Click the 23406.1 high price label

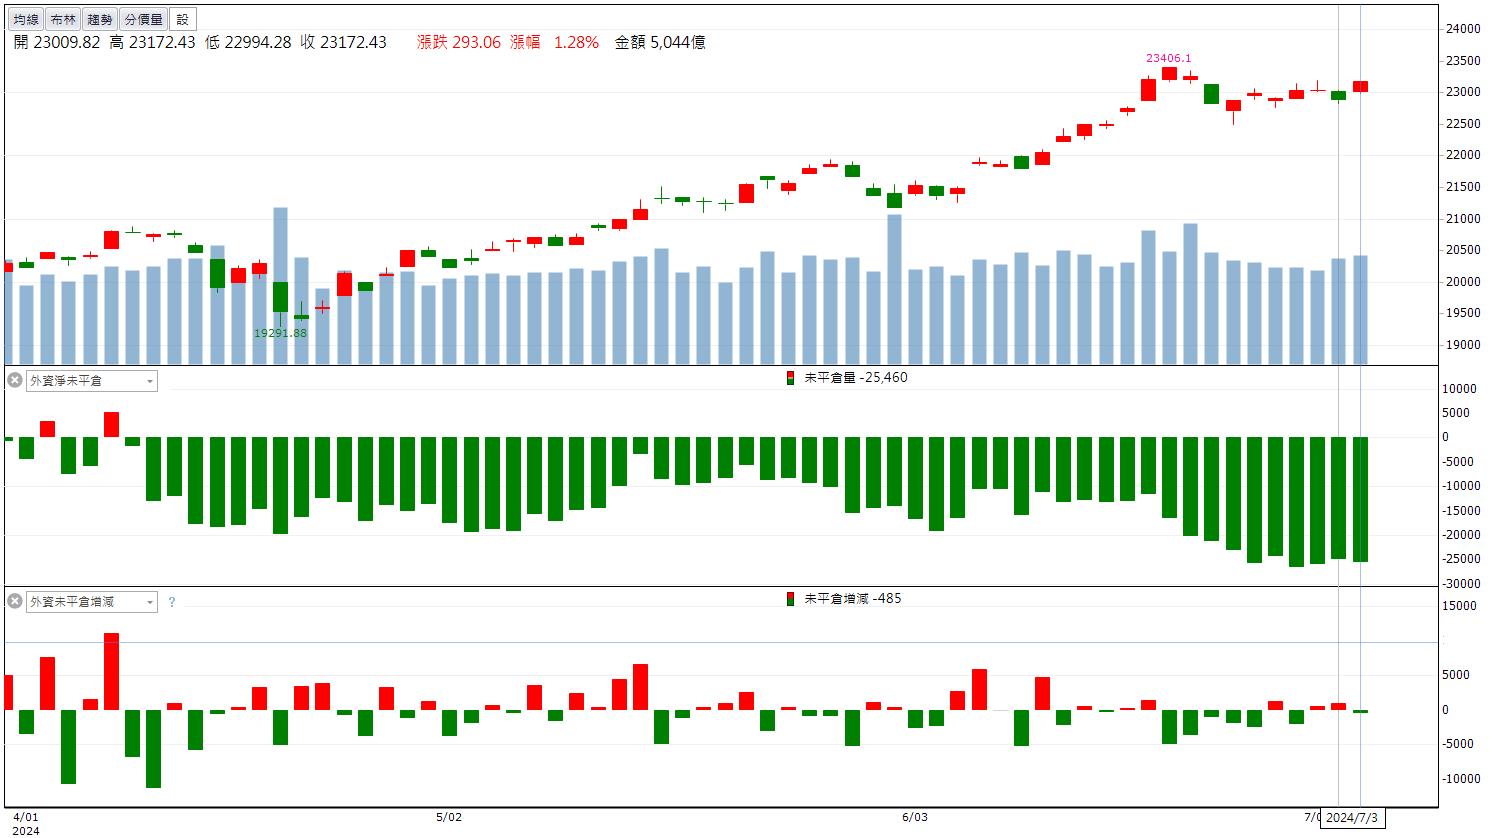pyautogui.click(x=1168, y=59)
